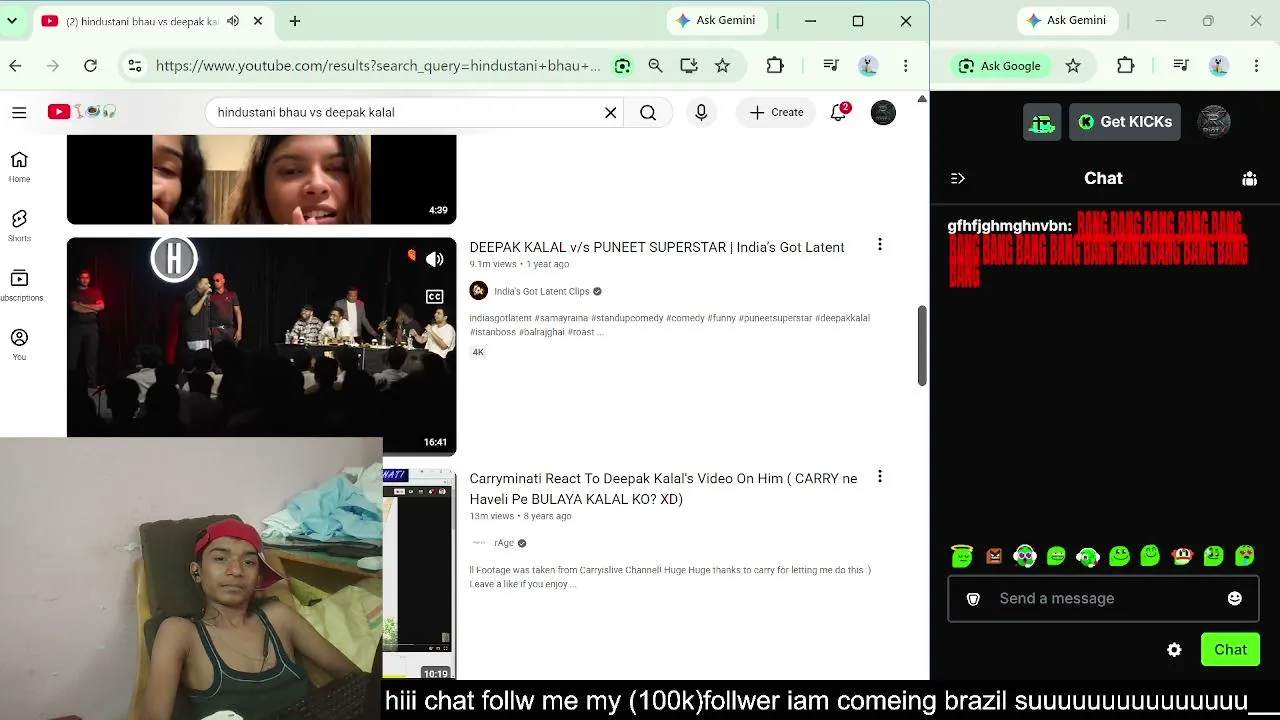Open the Chrome profile in YouTube window
This screenshot has width=1280, height=720.
tap(868, 66)
